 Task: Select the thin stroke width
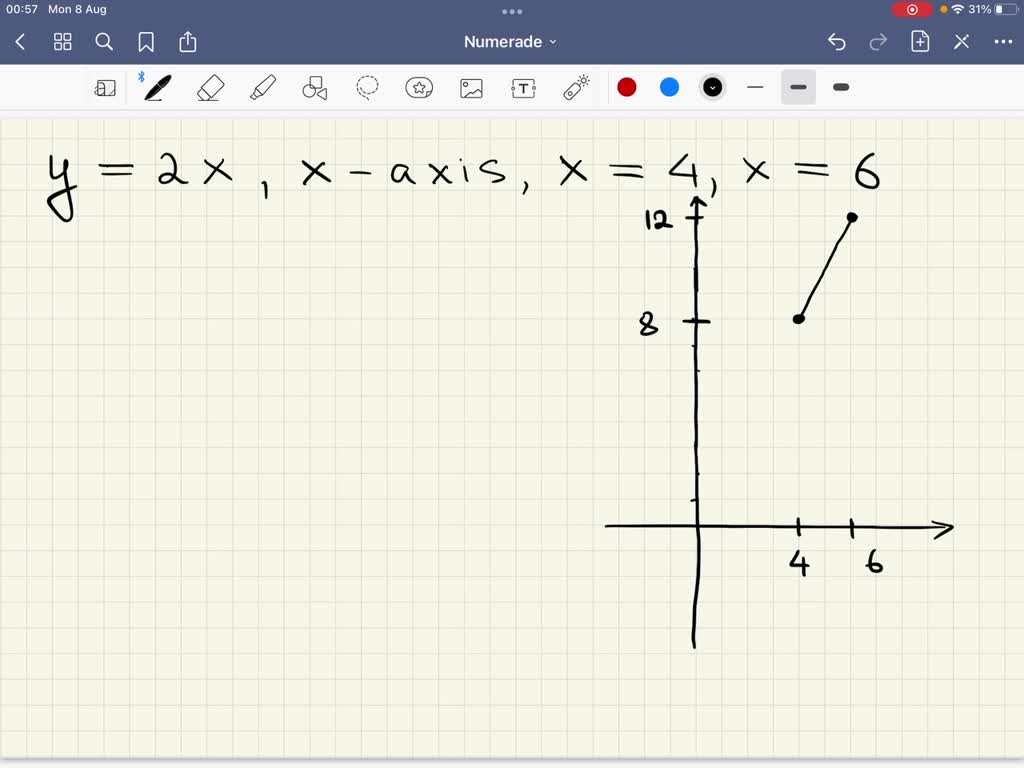755,87
